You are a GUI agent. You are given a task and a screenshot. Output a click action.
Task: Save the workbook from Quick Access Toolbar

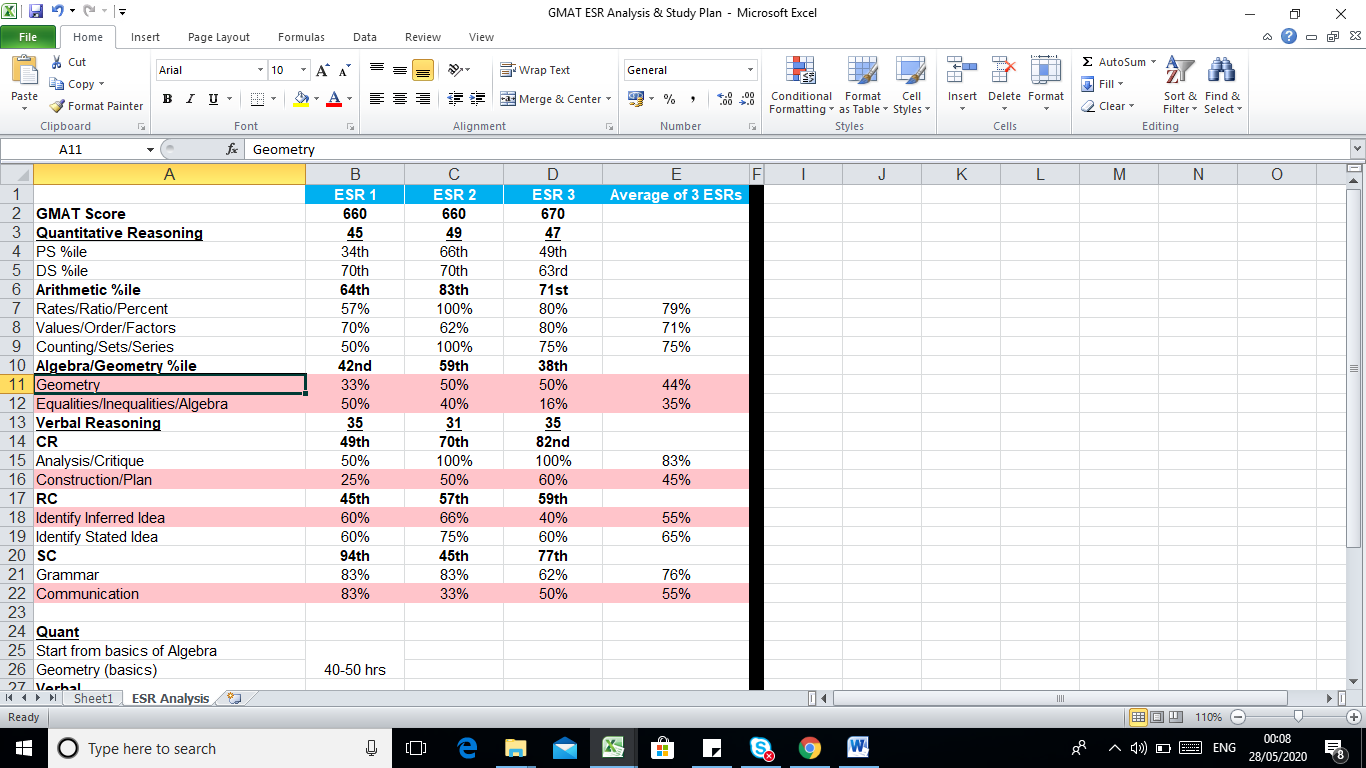coord(36,12)
